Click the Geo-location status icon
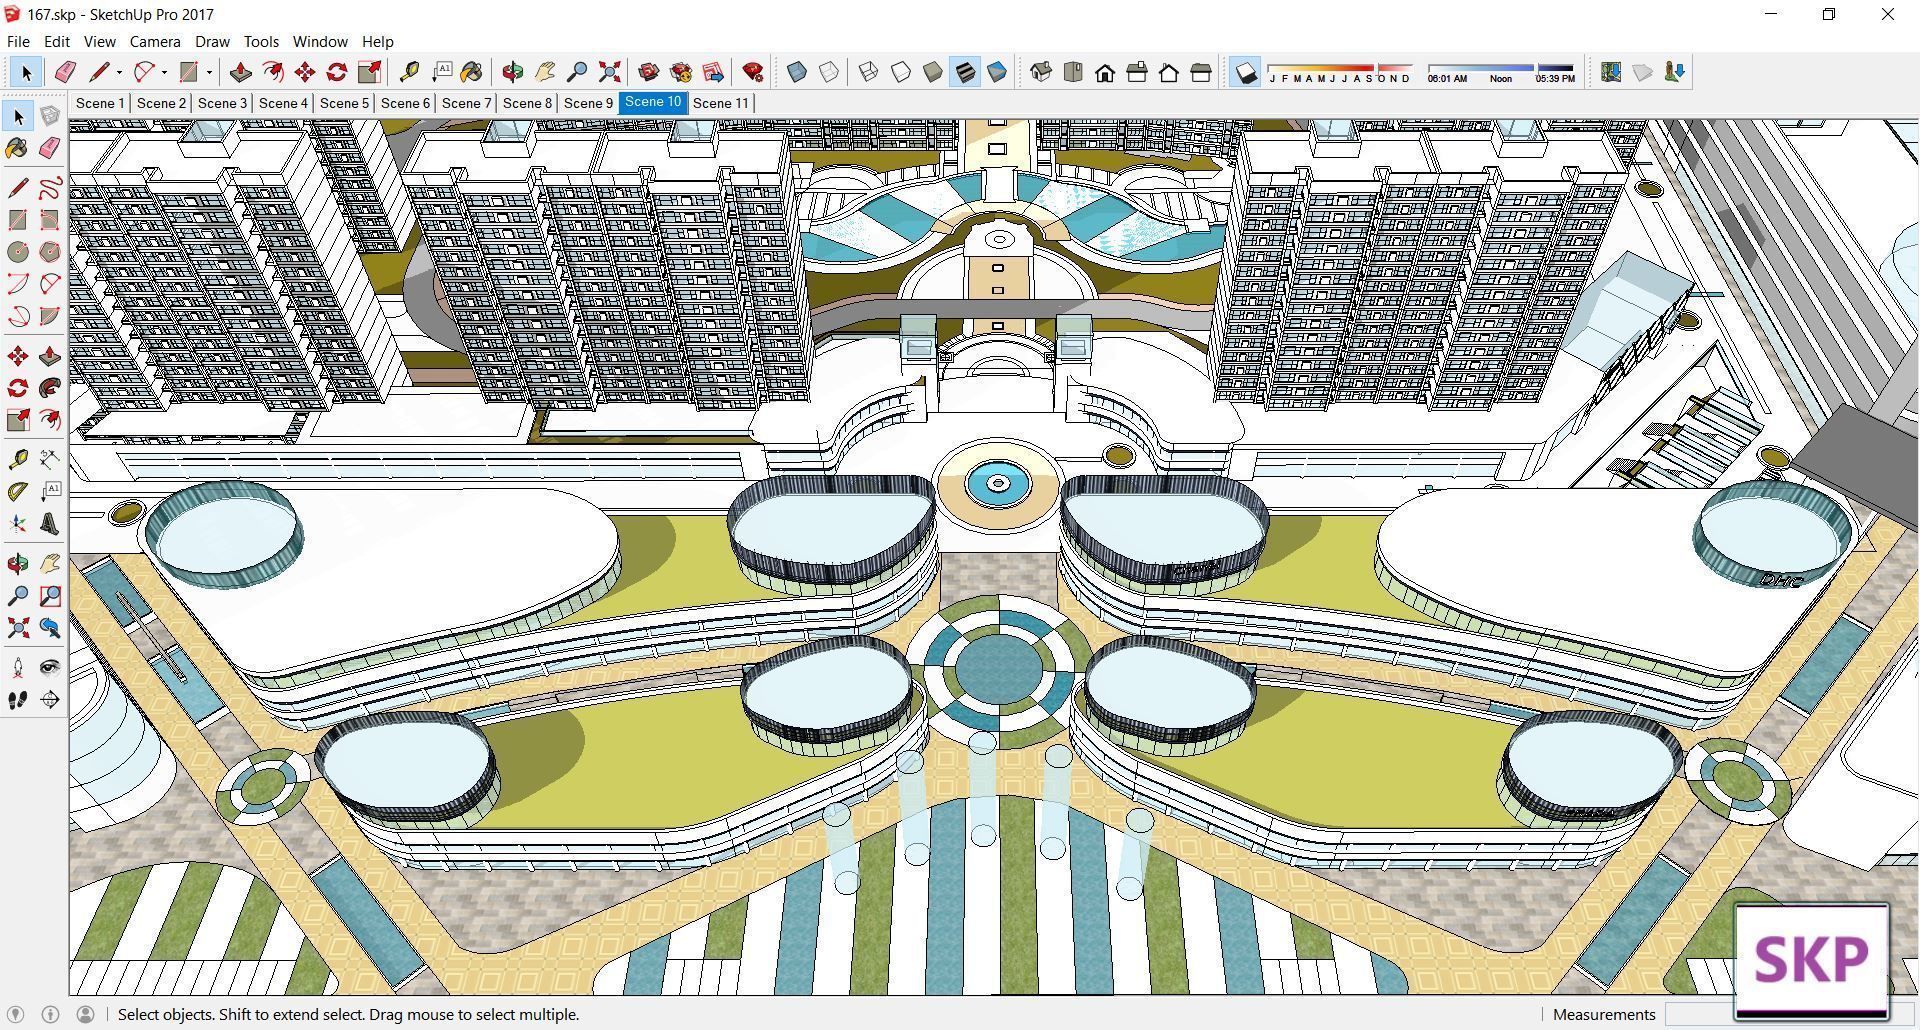 (16, 1014)
